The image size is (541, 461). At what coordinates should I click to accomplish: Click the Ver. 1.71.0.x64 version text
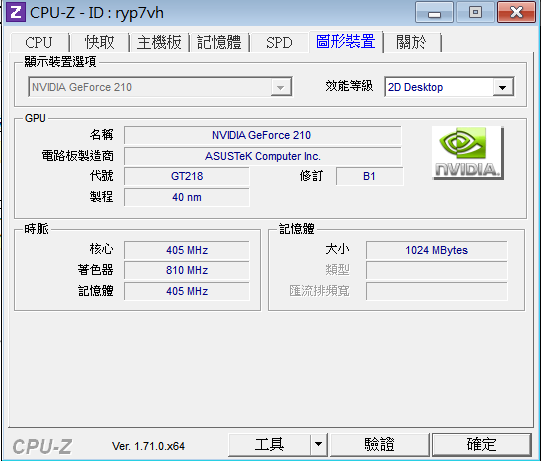148,446
